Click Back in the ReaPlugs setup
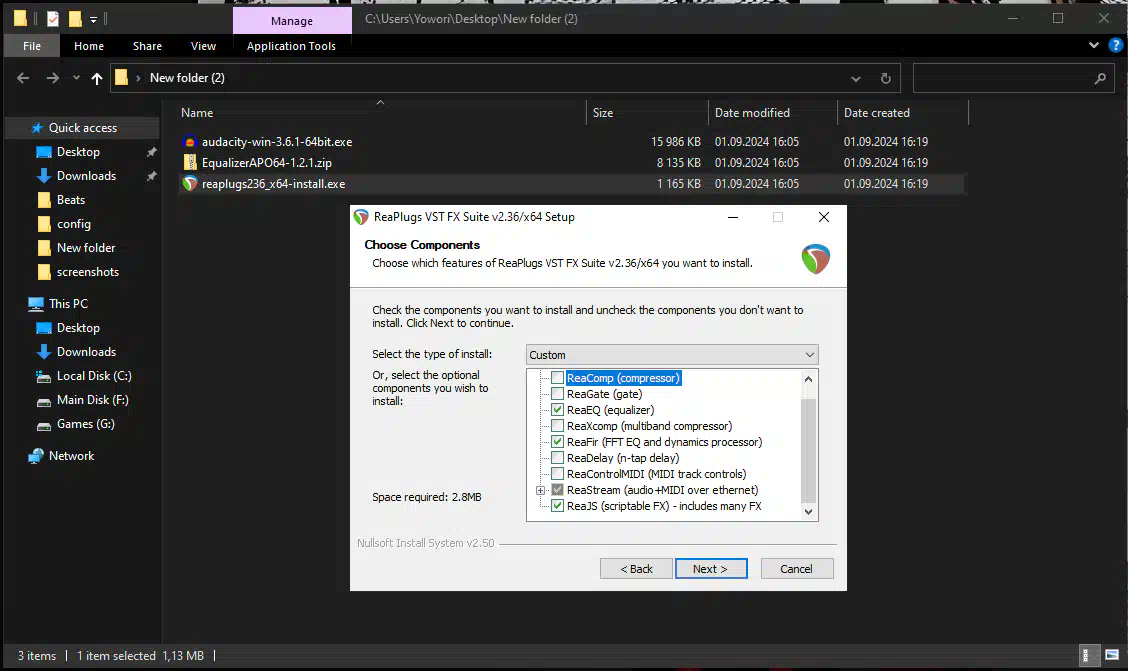This screenshot has width=1128, height=671. (636, 568)
